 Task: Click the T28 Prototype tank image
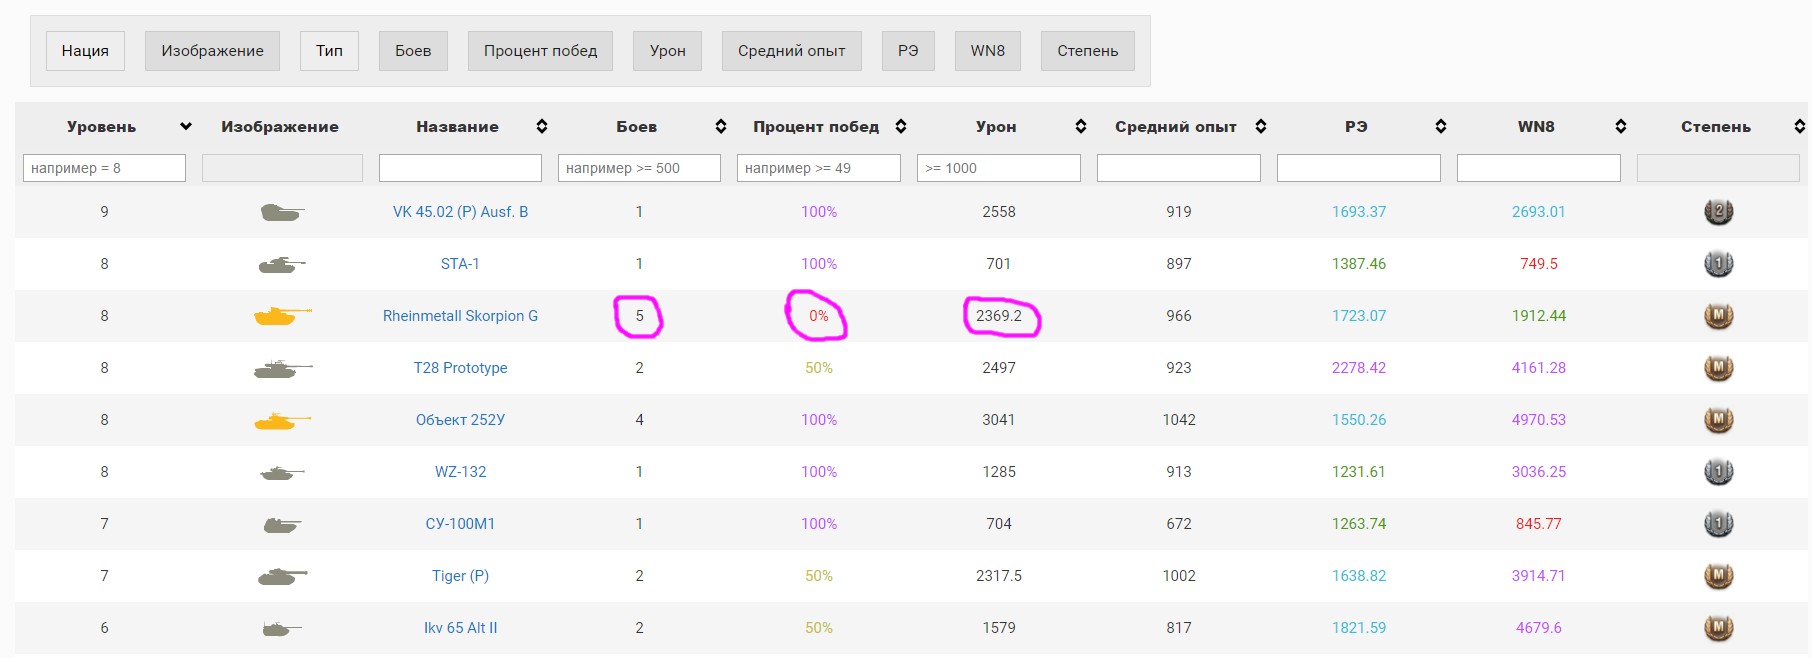pyautogui.click(x=282, y=368)
